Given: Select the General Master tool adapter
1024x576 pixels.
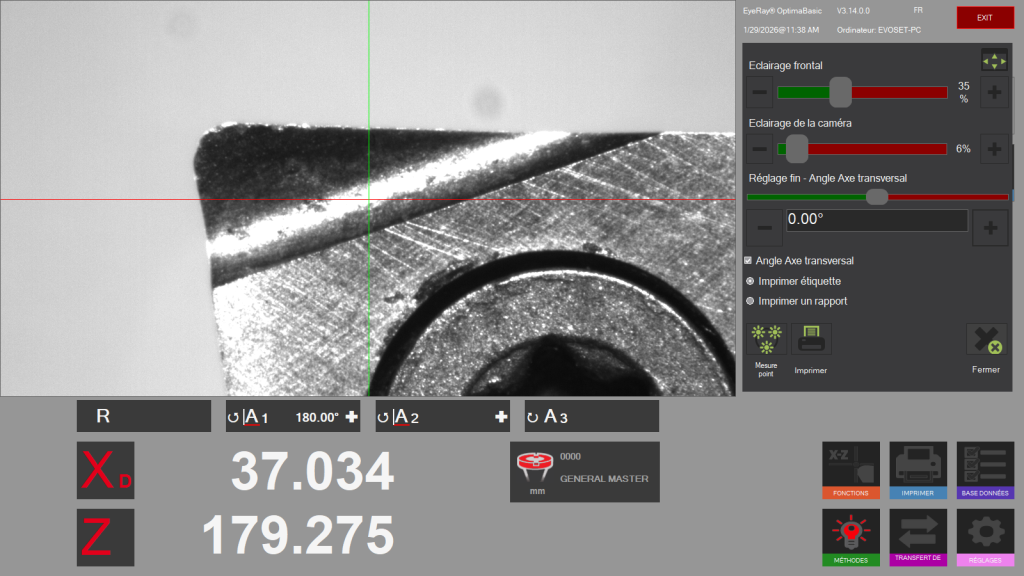Looking at the screenshot, I should pos(584,471).
